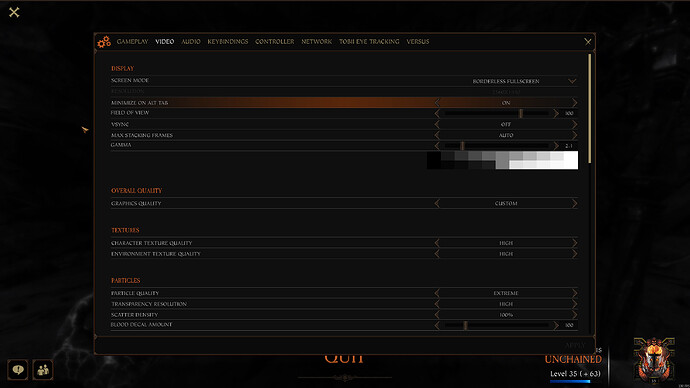Viewport: 690px width, 388px height.
Task: Click the Blood Decal Amount slider
Action: tap(496, 326)
